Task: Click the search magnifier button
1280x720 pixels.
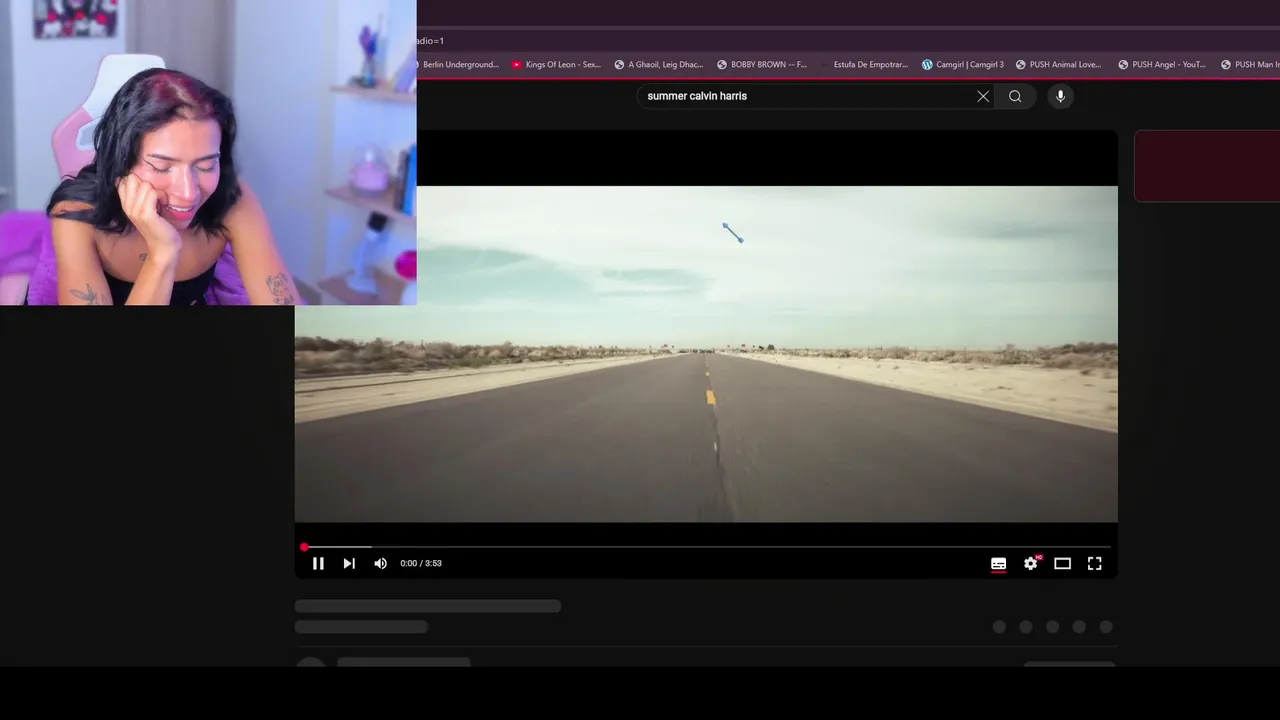Action: click(x=1015, y=96)
